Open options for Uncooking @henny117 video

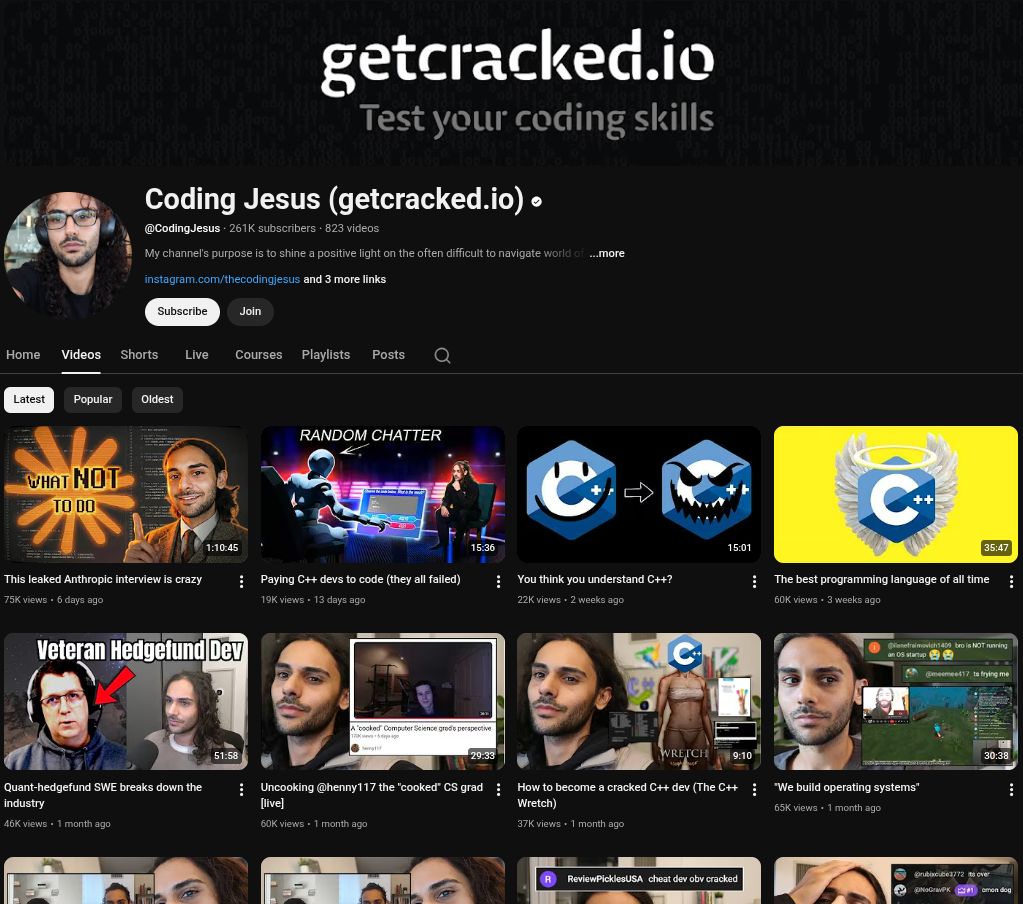[x=498, y=789]
